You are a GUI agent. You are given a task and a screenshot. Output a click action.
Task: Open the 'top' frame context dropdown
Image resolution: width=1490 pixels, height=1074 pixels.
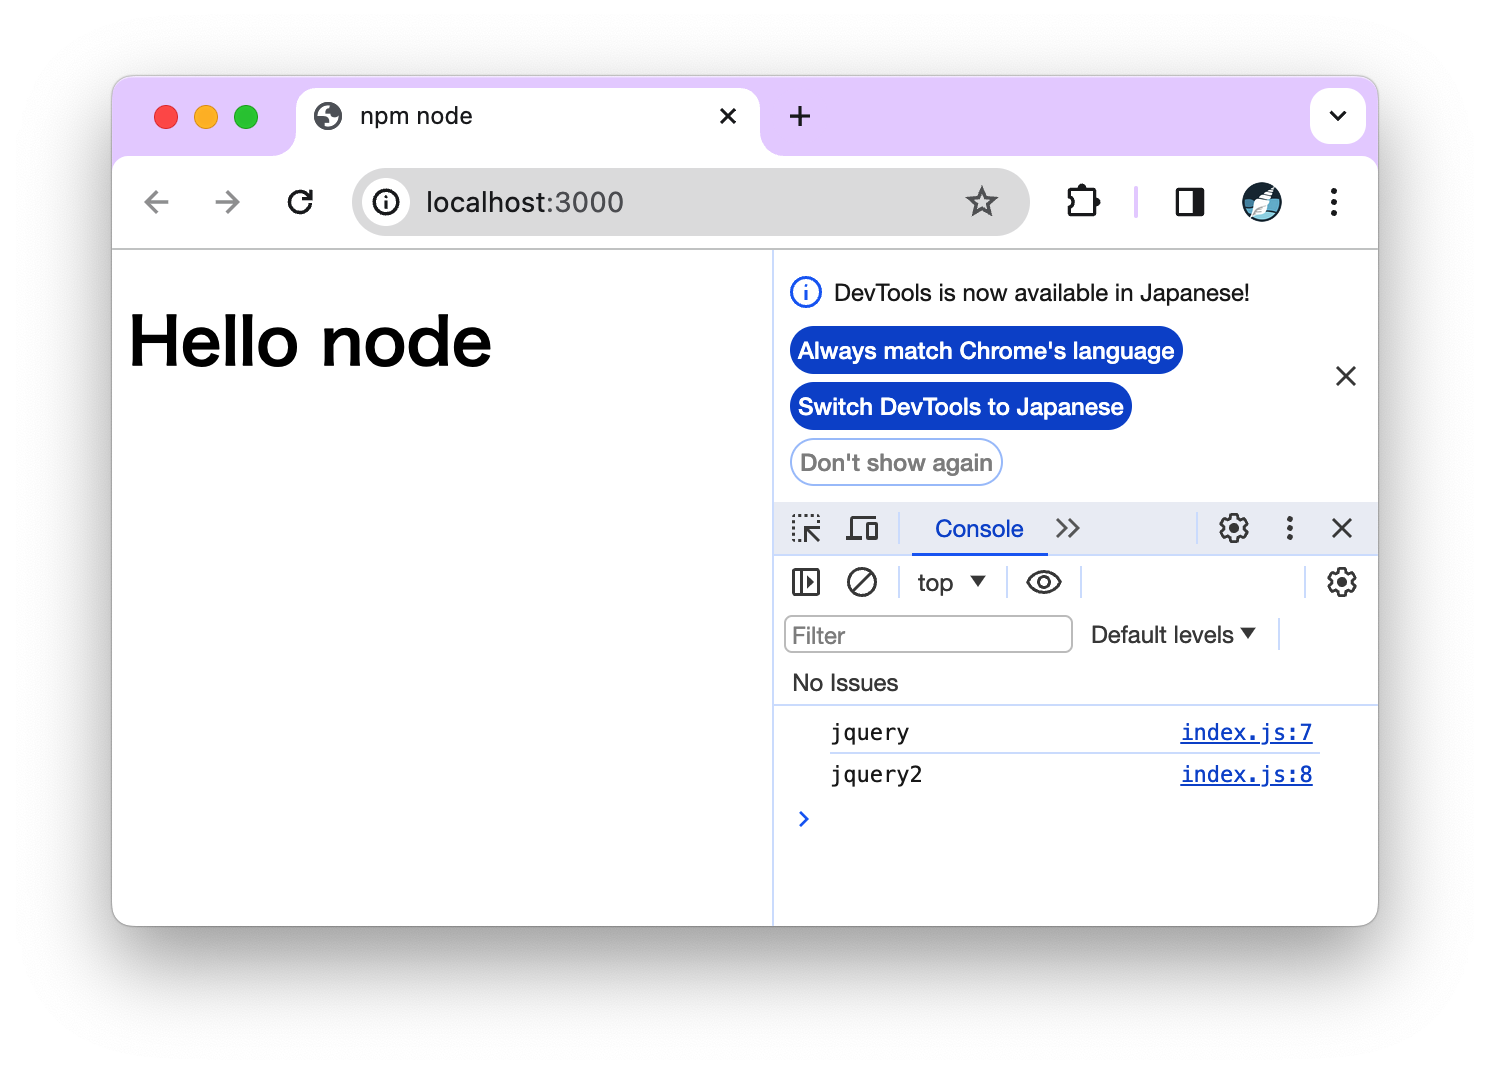[949, 581]
